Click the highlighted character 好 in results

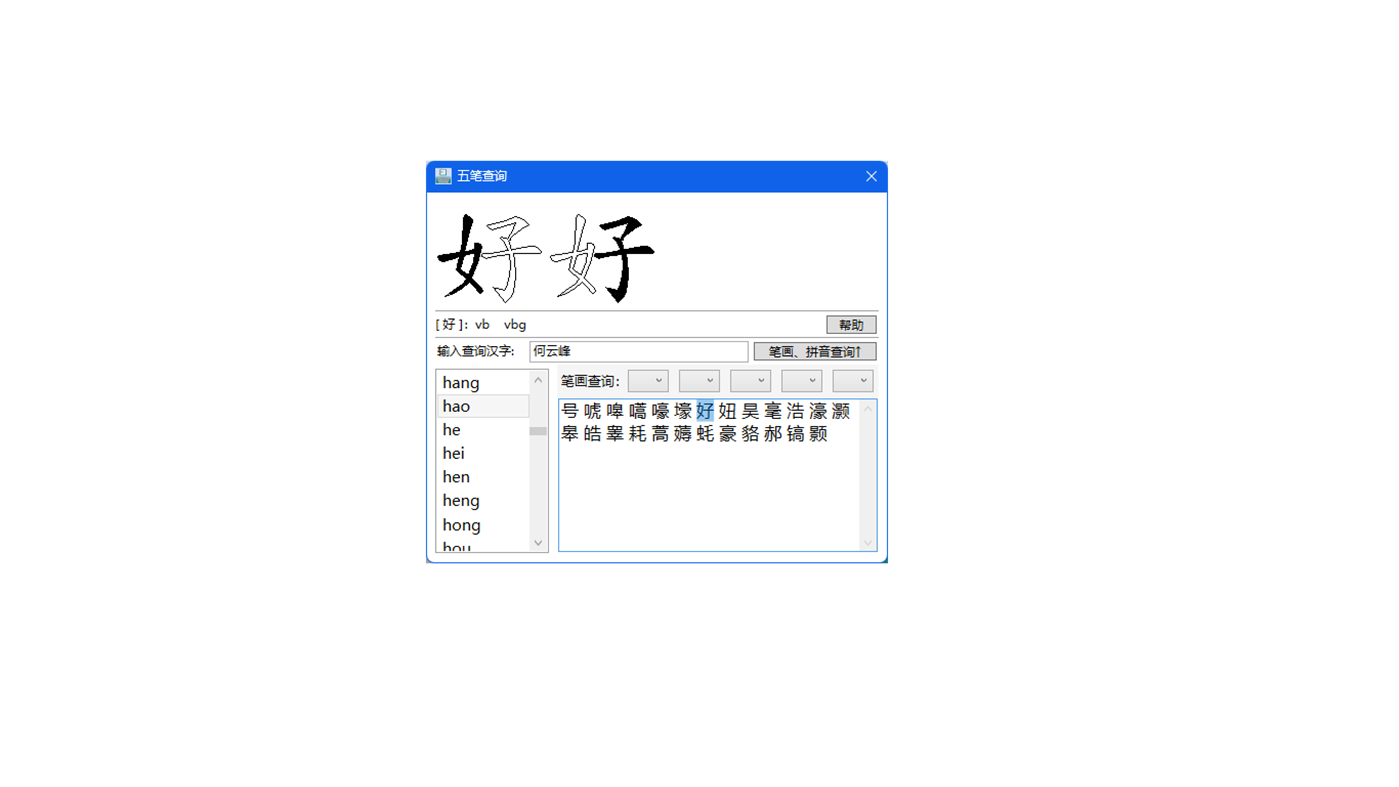704,410
